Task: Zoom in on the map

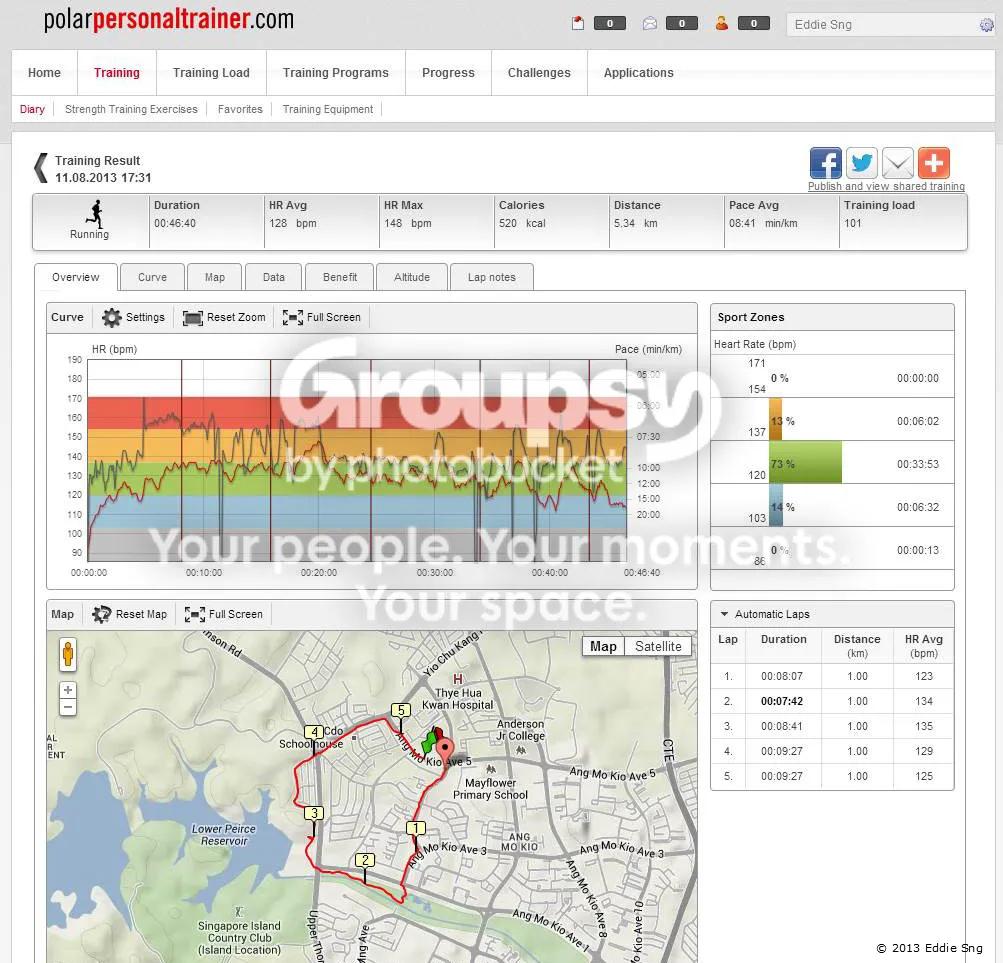Action: click(68, 690)
